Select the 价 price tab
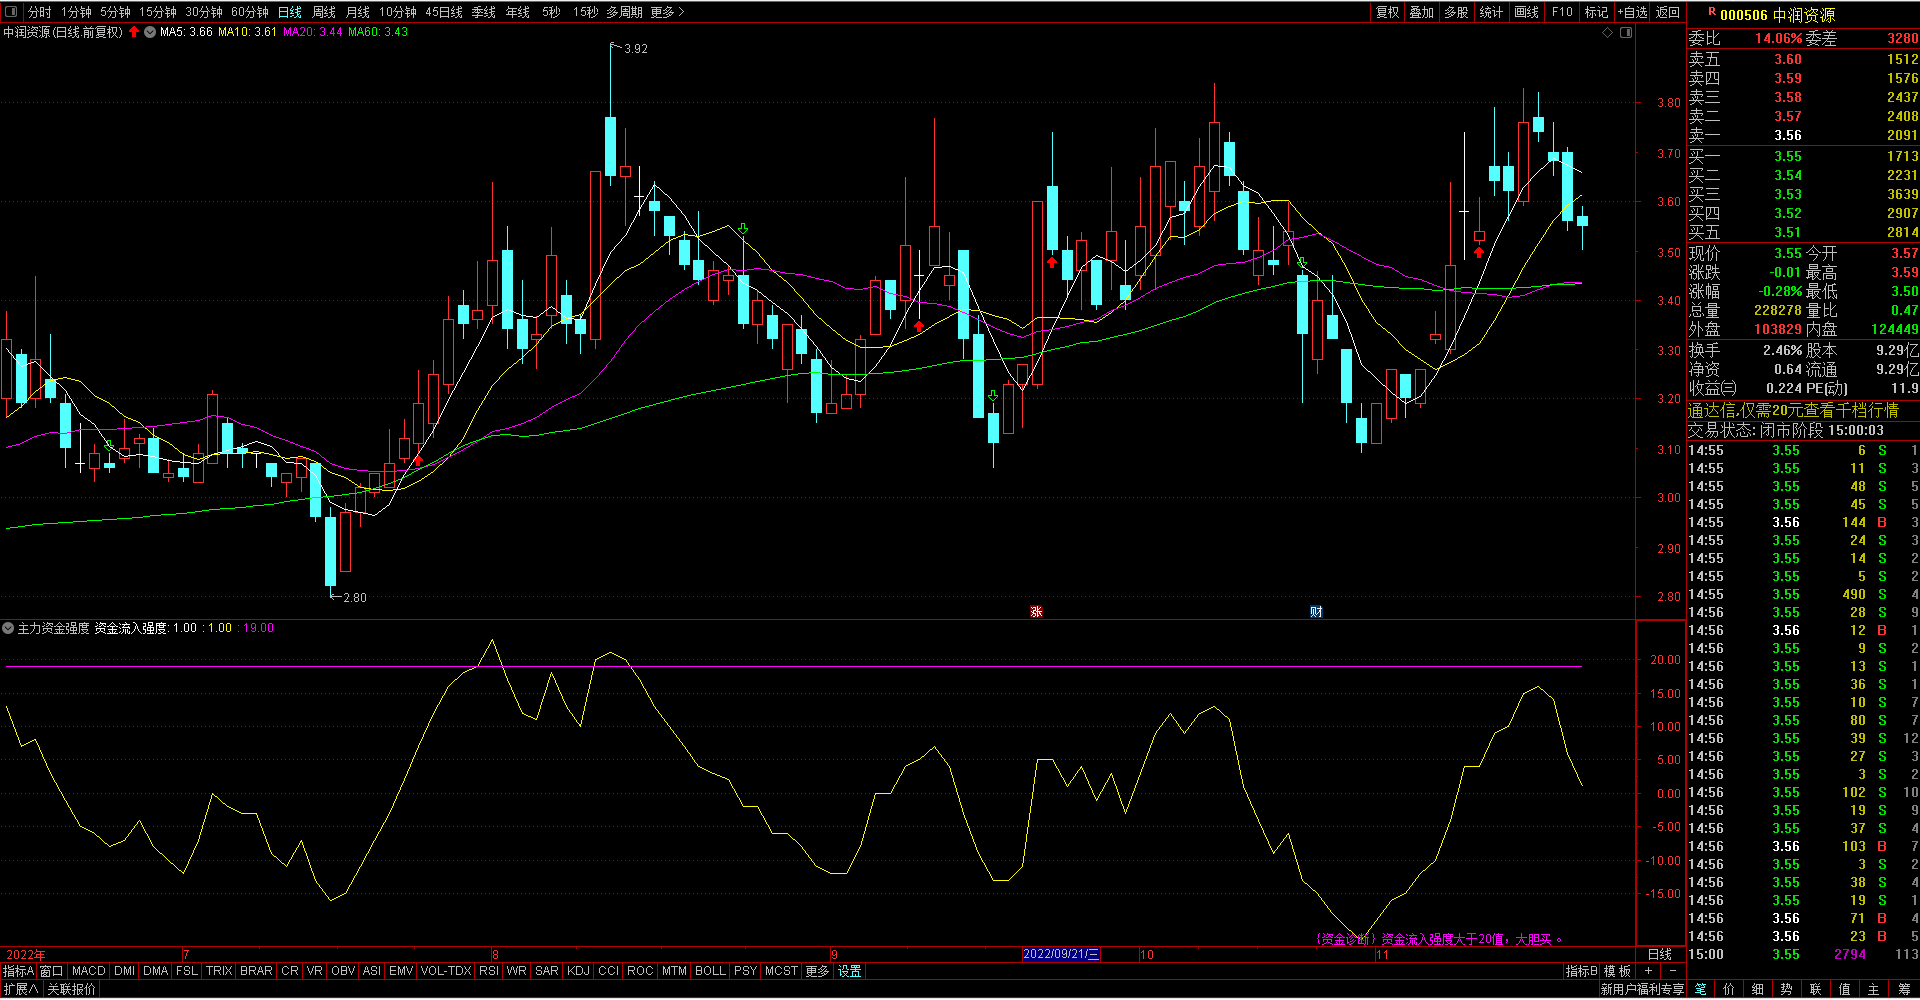This screenshot has width=1920, height=1000. click(x=1729, y=989)
